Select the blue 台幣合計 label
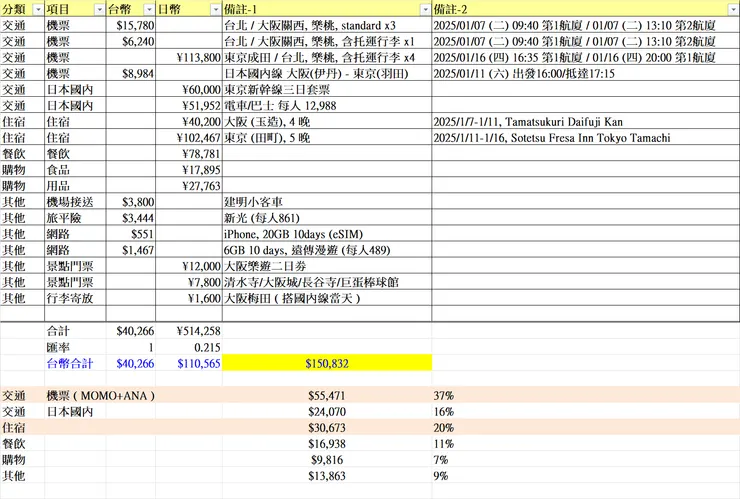Screen dimensions: 740x499 [75, 364]
